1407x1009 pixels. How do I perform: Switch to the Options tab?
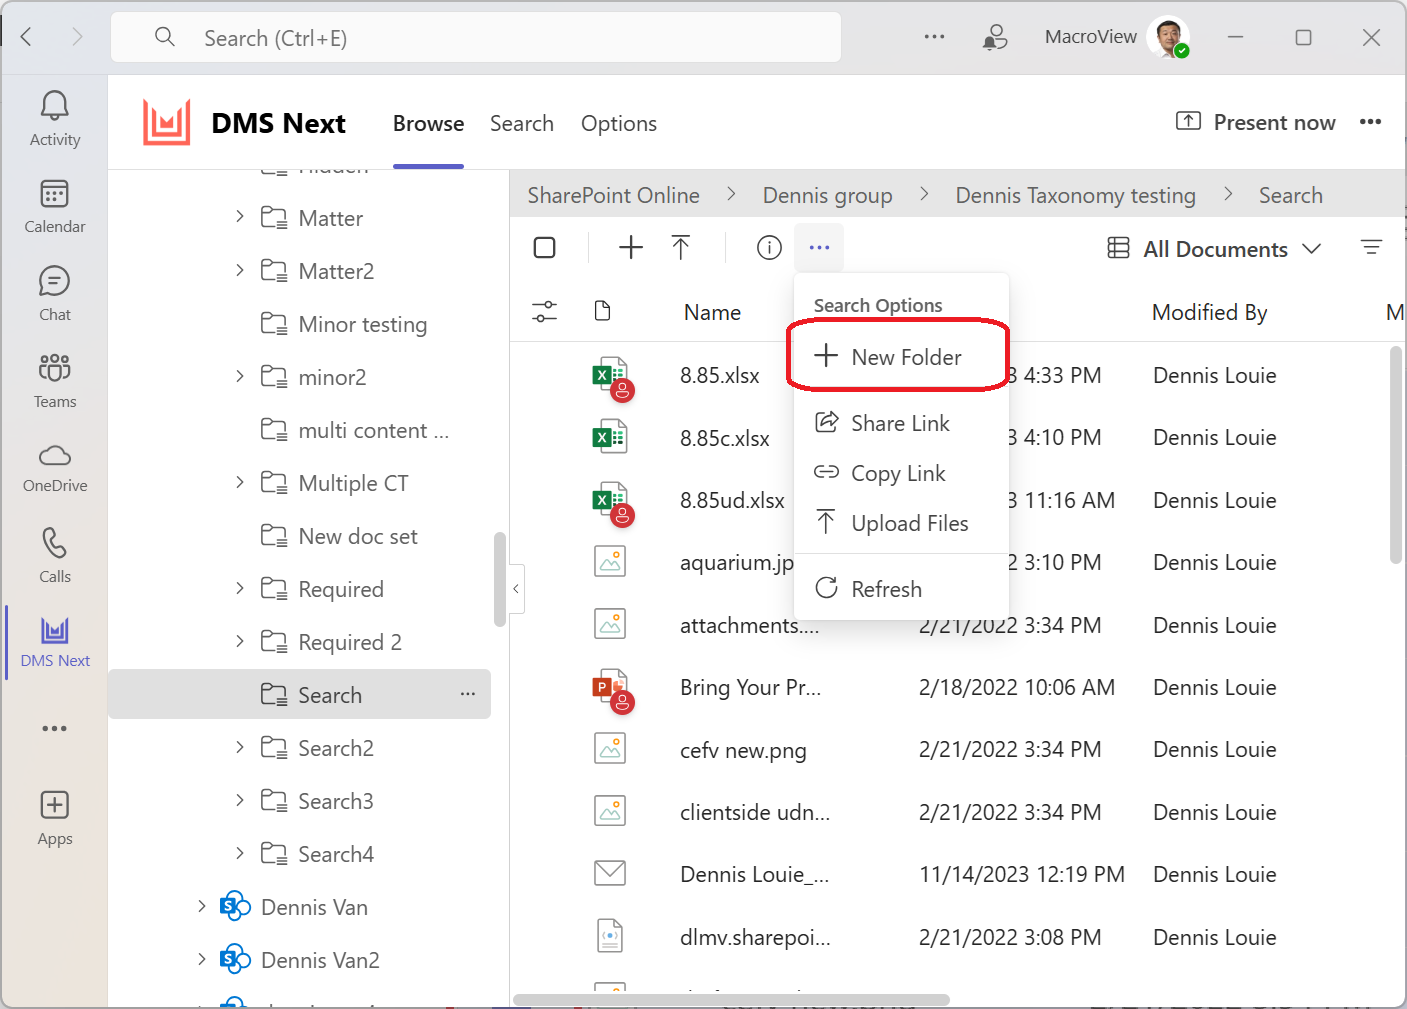click(619, 123)
